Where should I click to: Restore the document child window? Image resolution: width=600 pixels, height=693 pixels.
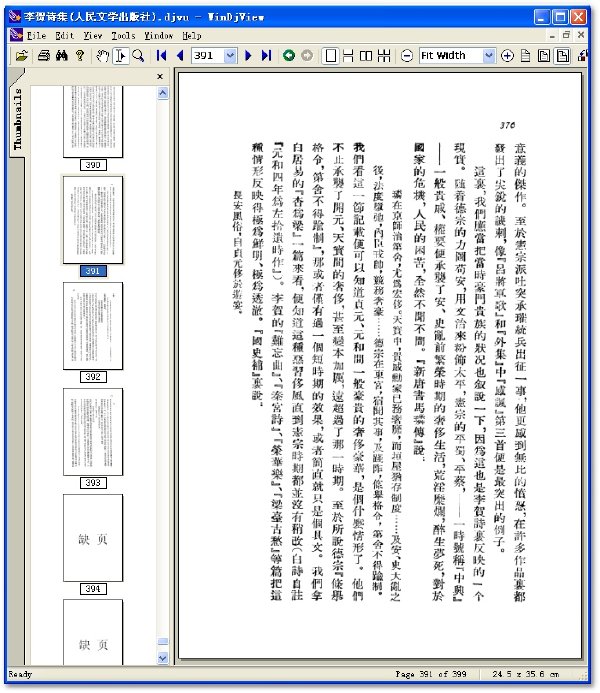(566, 35)
